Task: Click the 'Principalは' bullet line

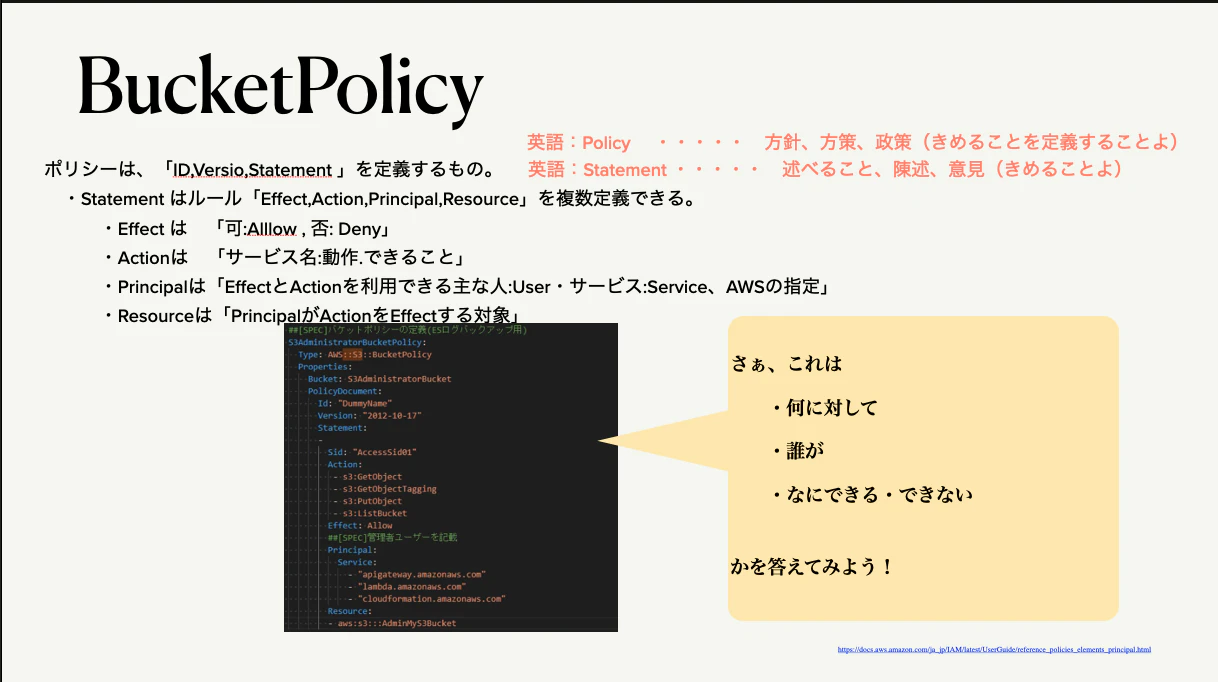Action: [x=470, y=287]
